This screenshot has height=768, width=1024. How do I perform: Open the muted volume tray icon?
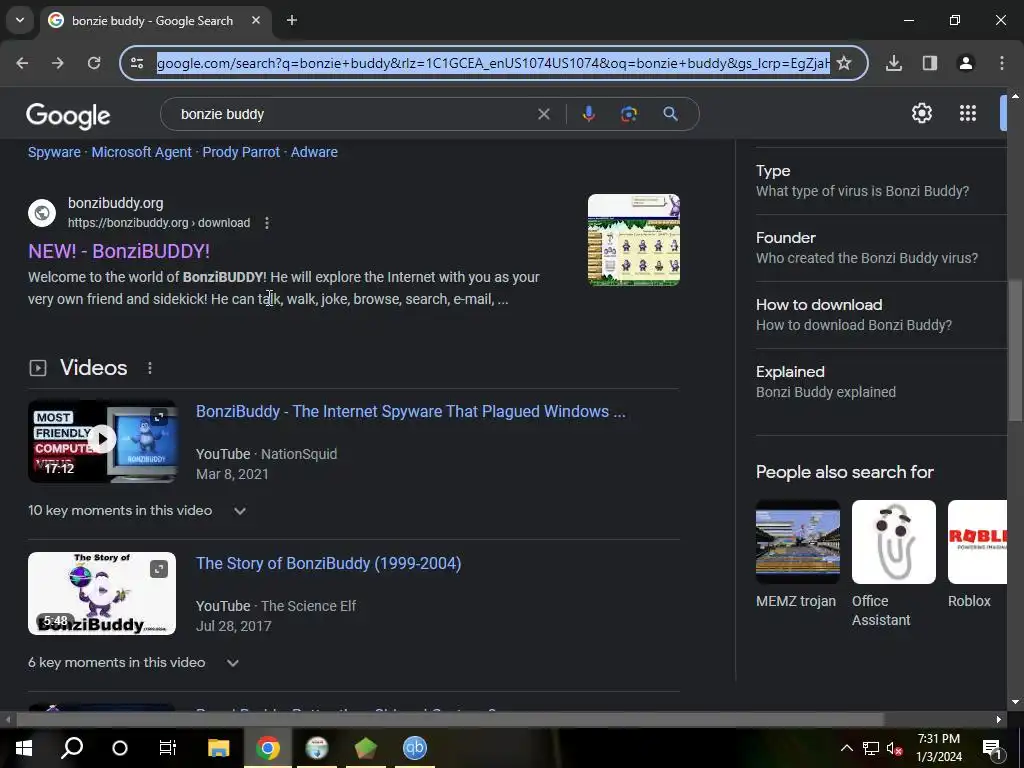coord(895,748)
